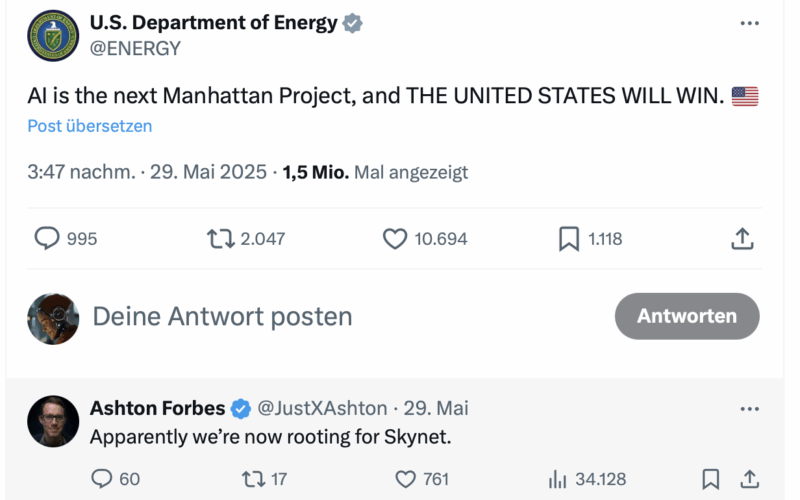Like Ashton Forbes' reply with 761 likes
Viewport: 800px width, 500px height.
[406, 479]
